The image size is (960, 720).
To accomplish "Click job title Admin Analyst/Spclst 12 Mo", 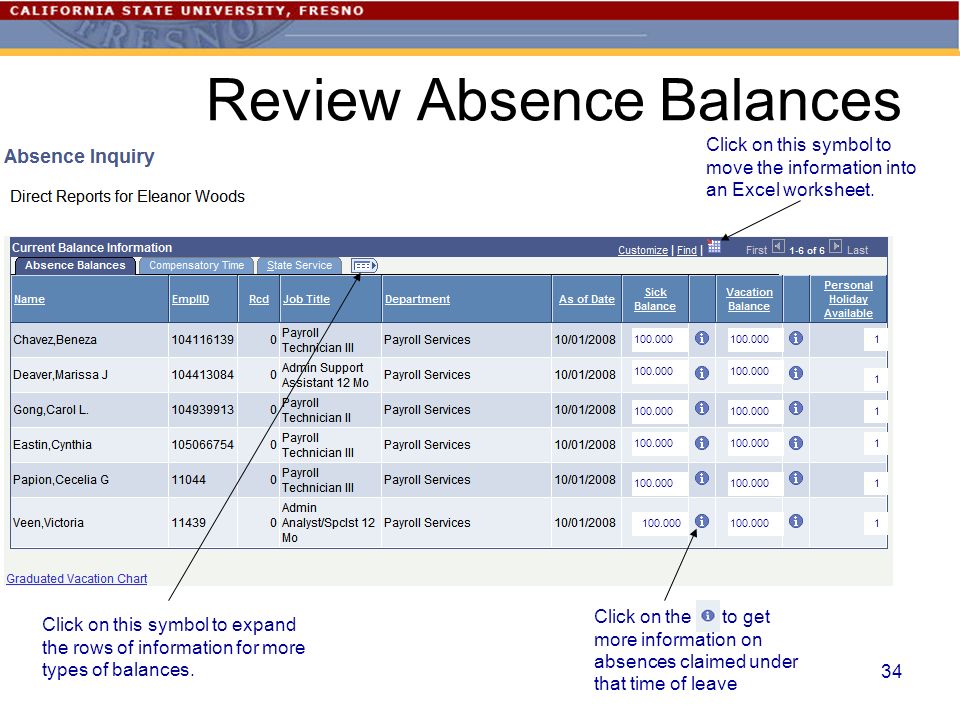I will 328,523.
